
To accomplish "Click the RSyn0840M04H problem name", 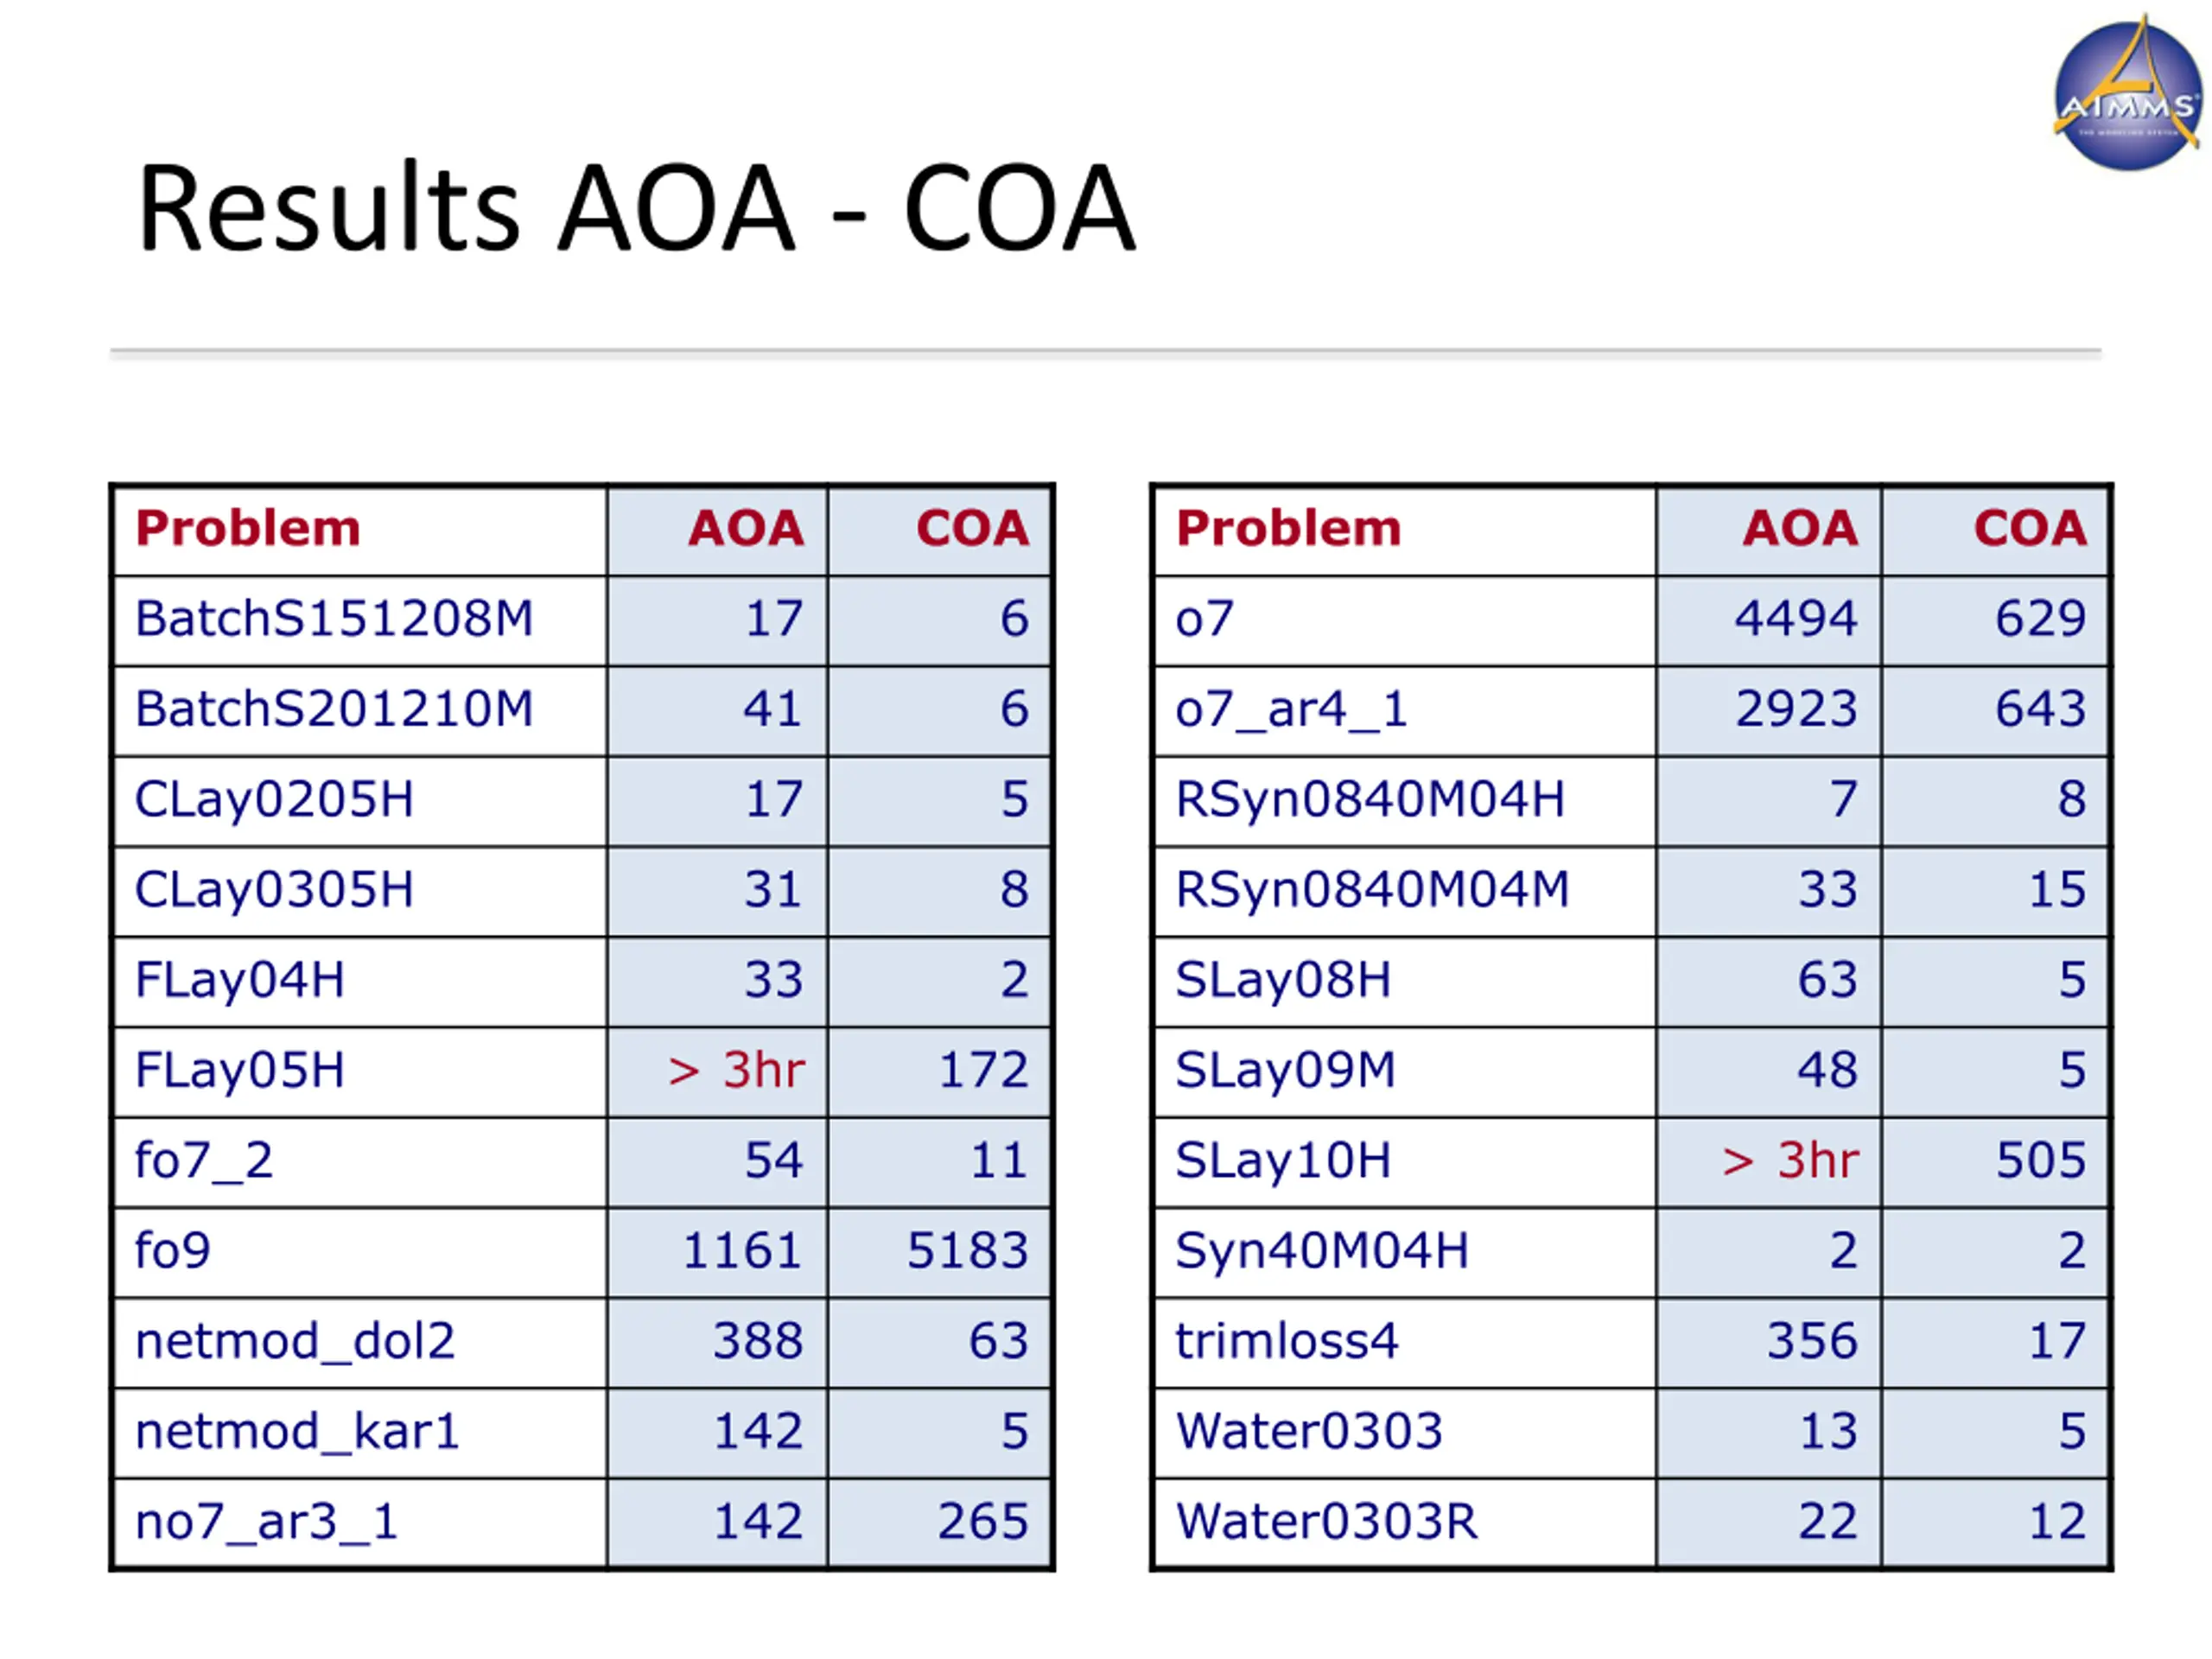I will coord(1370,800).
